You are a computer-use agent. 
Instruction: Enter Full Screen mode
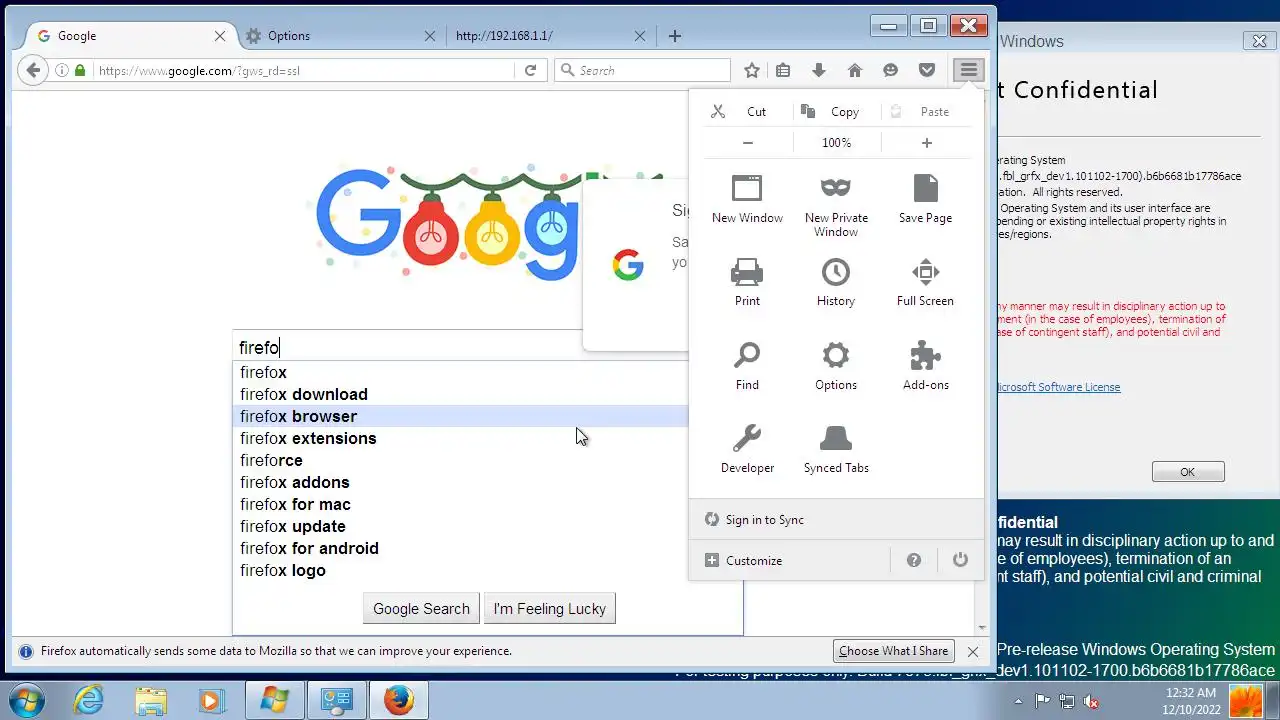(x=925, y=282)
